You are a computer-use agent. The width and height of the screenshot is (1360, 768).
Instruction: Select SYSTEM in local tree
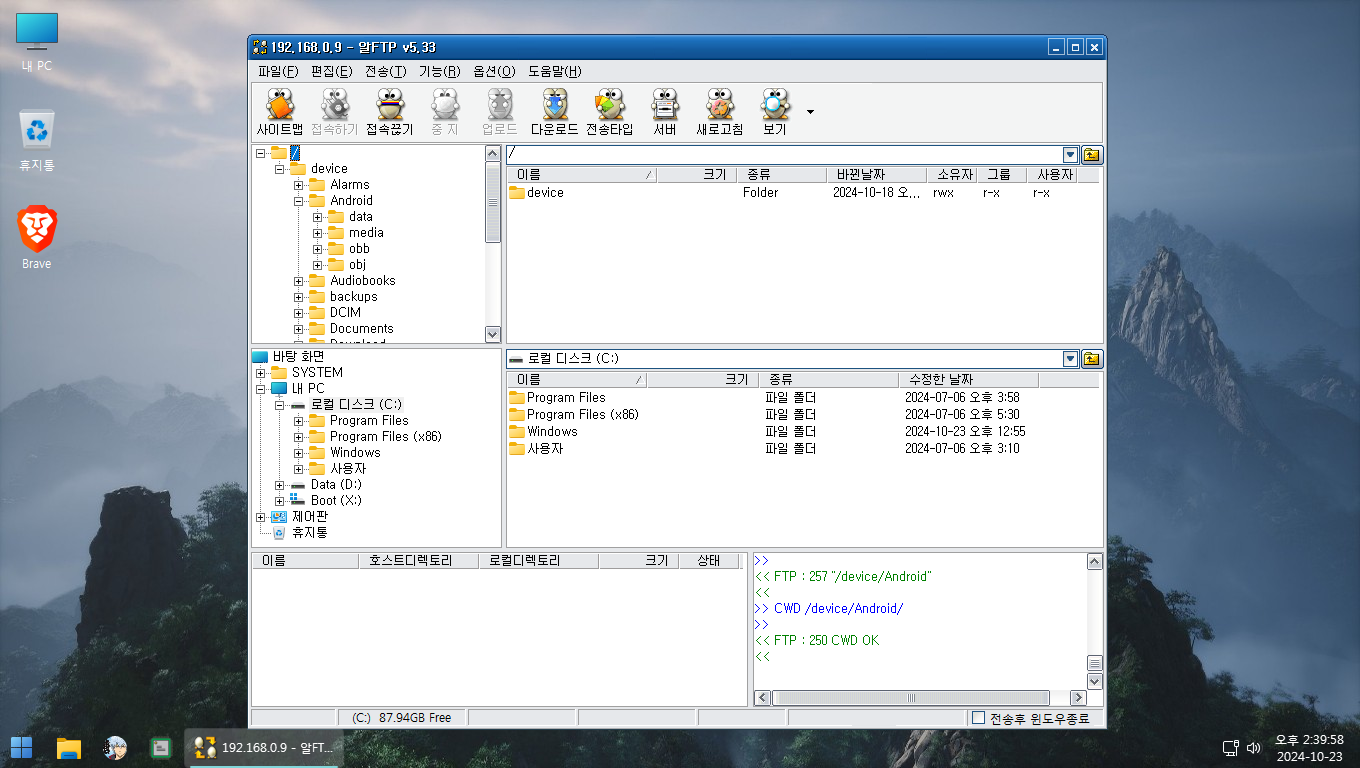point(317,373)
